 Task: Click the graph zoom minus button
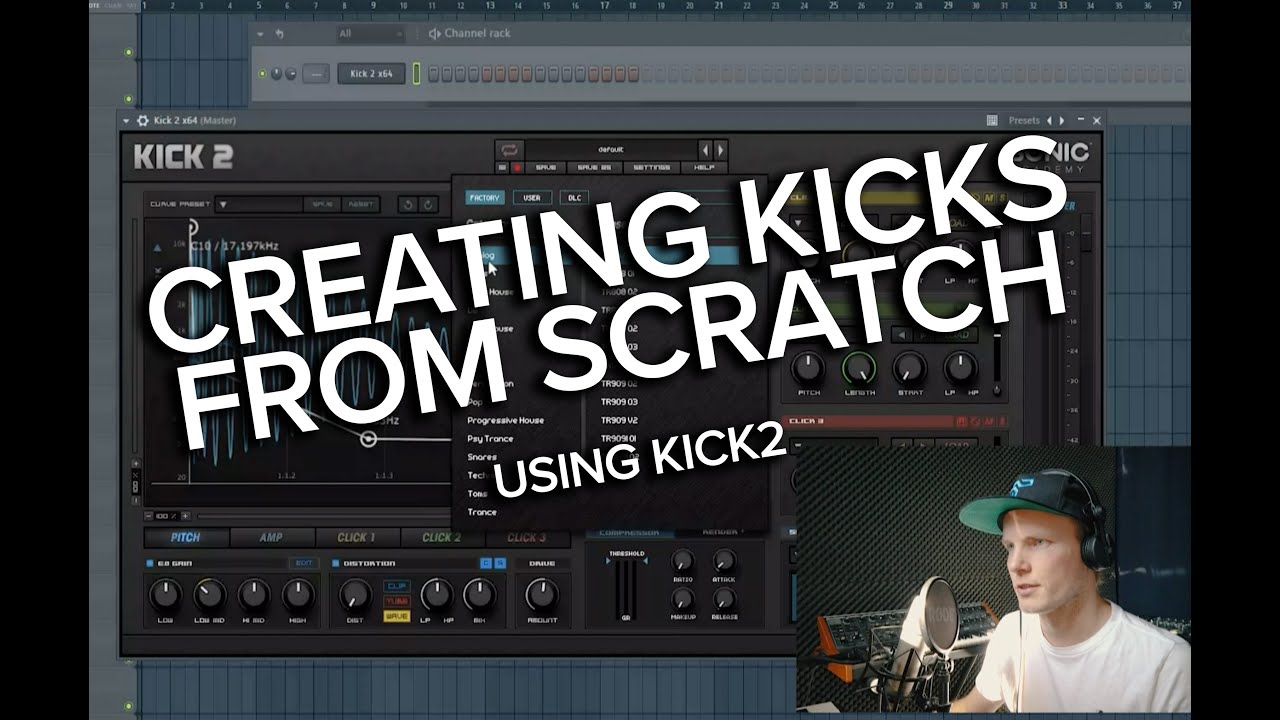(x=149, y=516)
